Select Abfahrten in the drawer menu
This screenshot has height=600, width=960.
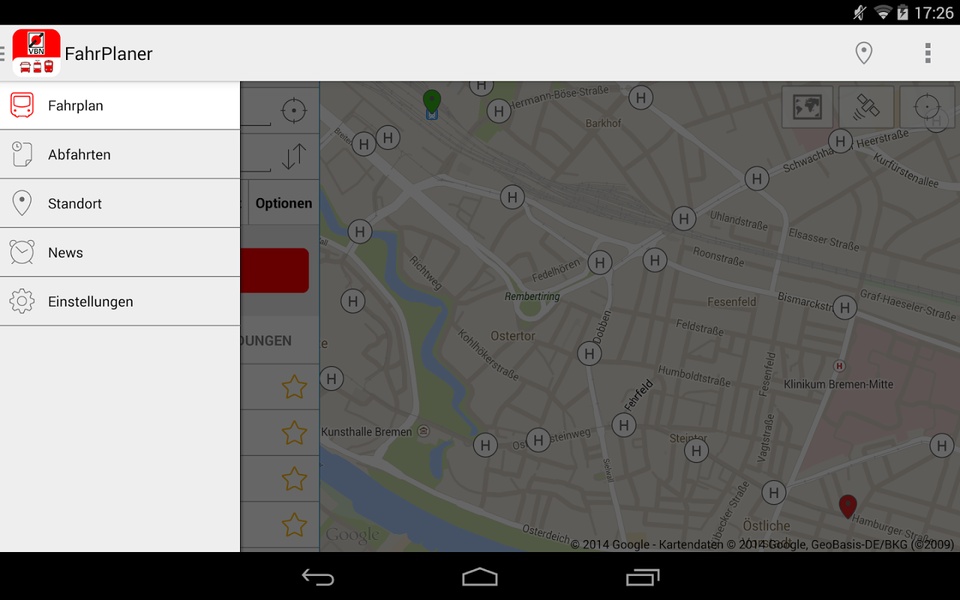120,154
